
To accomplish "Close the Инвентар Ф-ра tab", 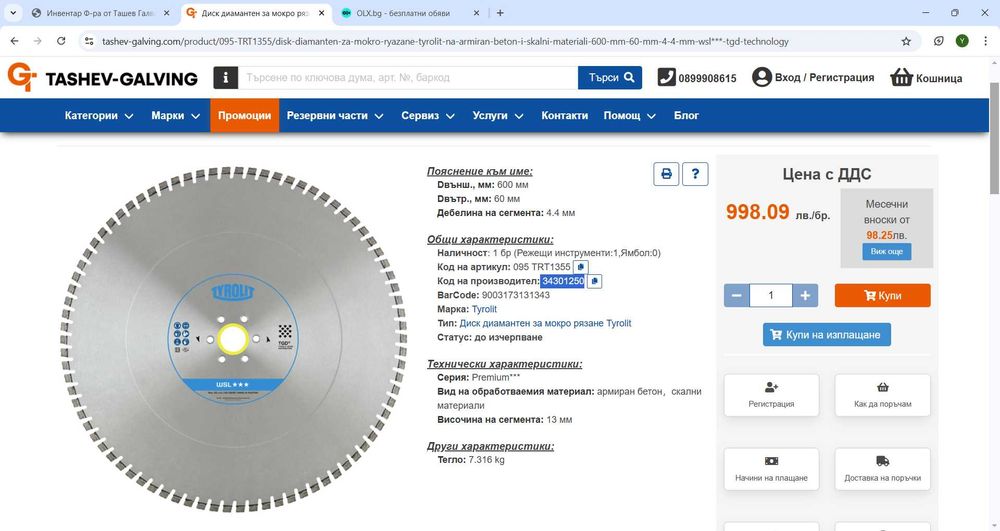I will [166, 13].
